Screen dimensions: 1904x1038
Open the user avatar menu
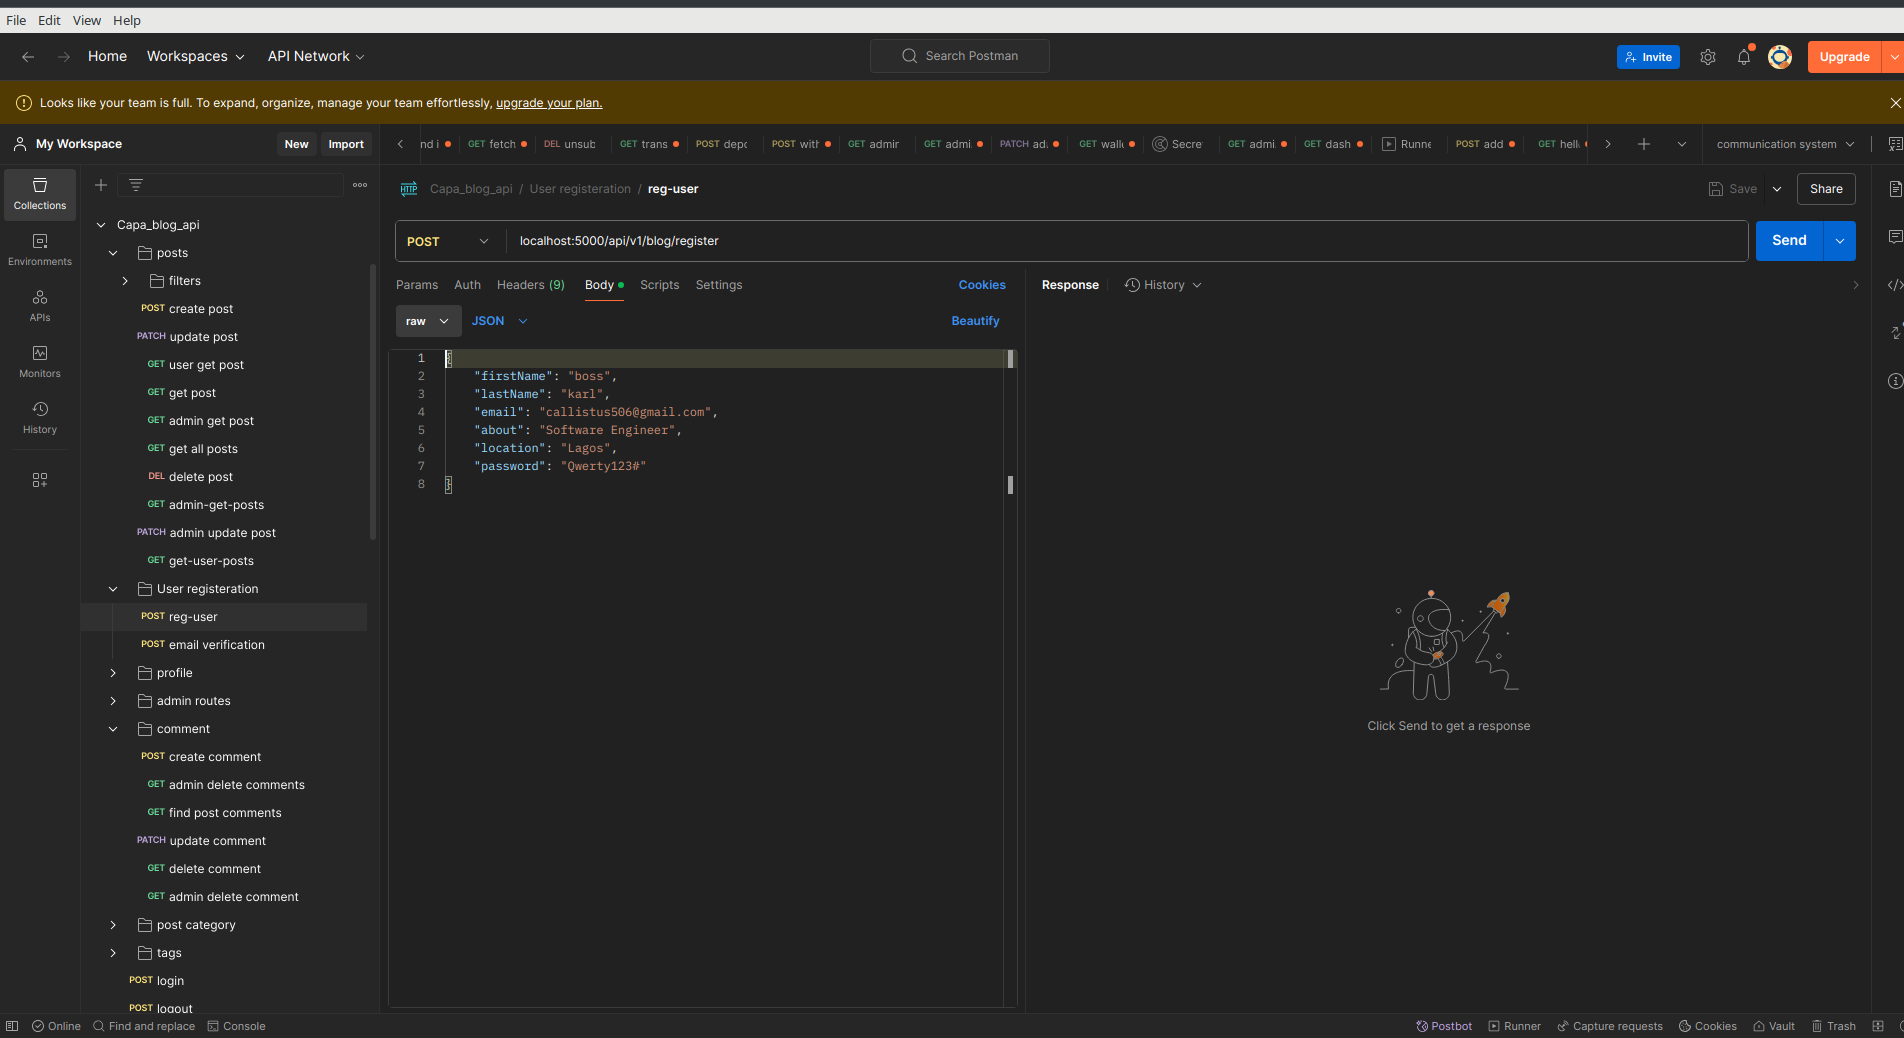pyautogui.click(x=1780, y=57)
